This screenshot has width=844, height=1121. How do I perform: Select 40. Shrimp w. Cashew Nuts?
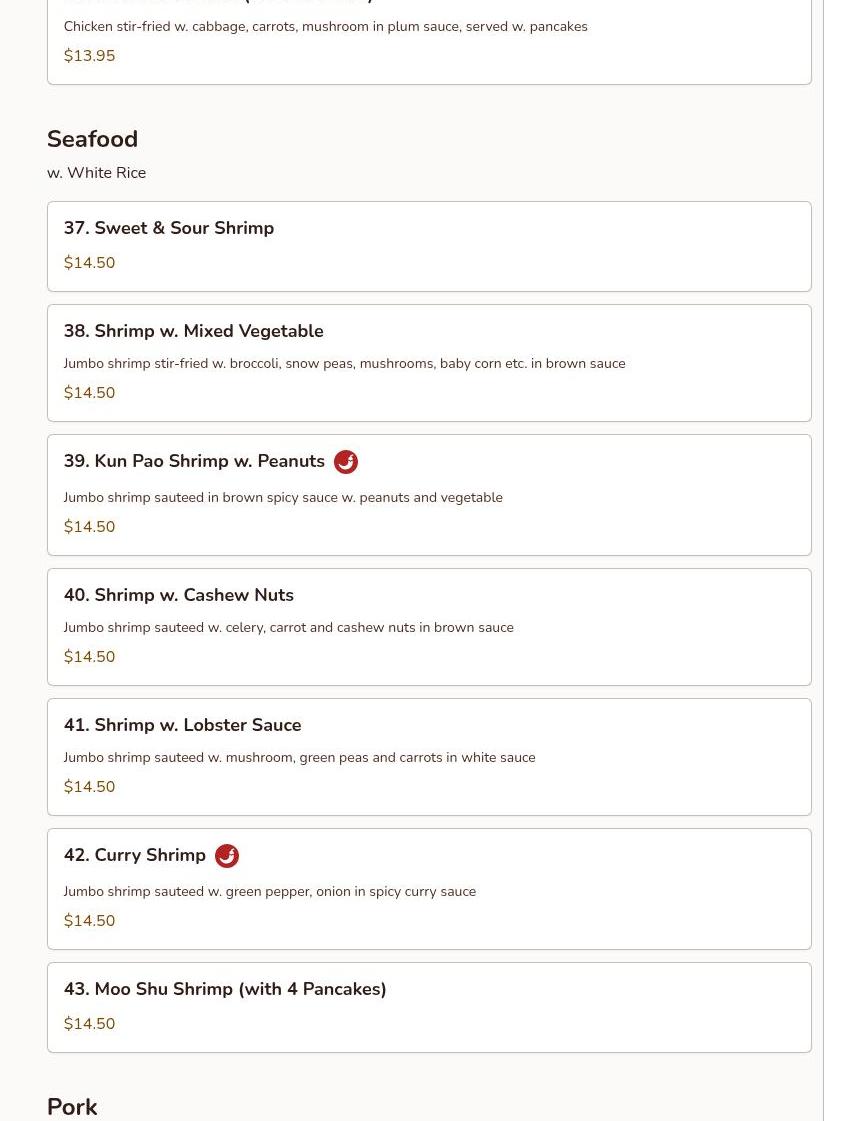(x=178, y=595)
